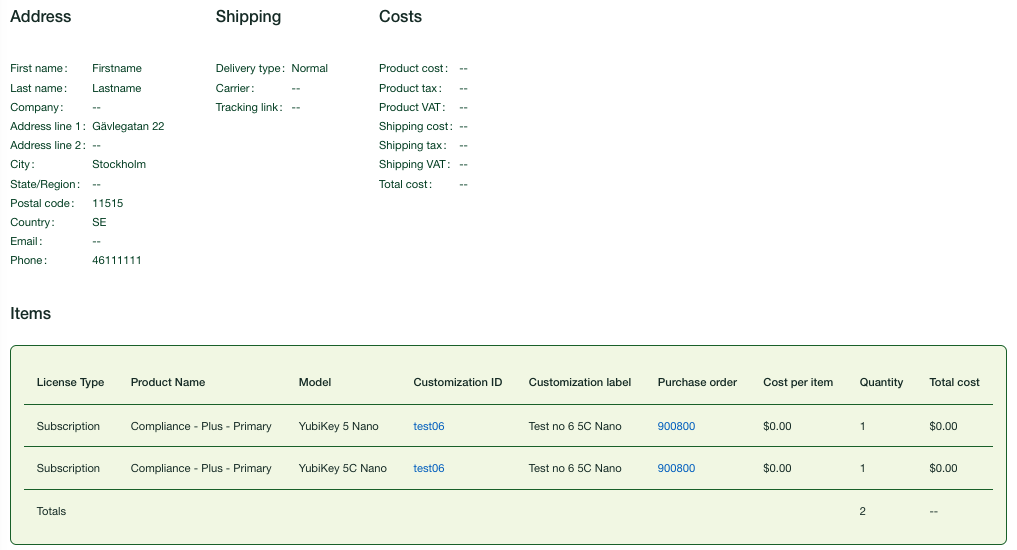Open test06 link in YubiKey 5C Nano row
The width and height of the screenshot is (1017, 550).
point(428,468)
